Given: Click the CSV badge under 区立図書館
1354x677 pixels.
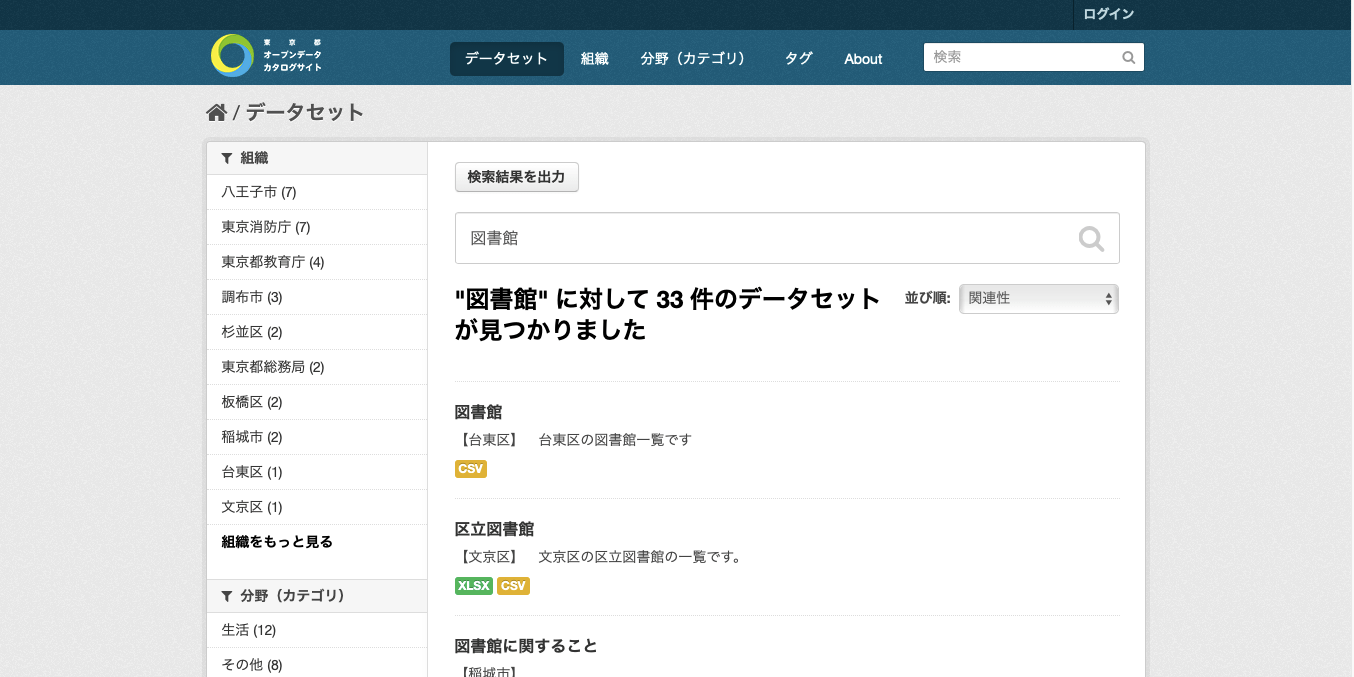Looking at the screenshot, I should [x=513, y=586].
